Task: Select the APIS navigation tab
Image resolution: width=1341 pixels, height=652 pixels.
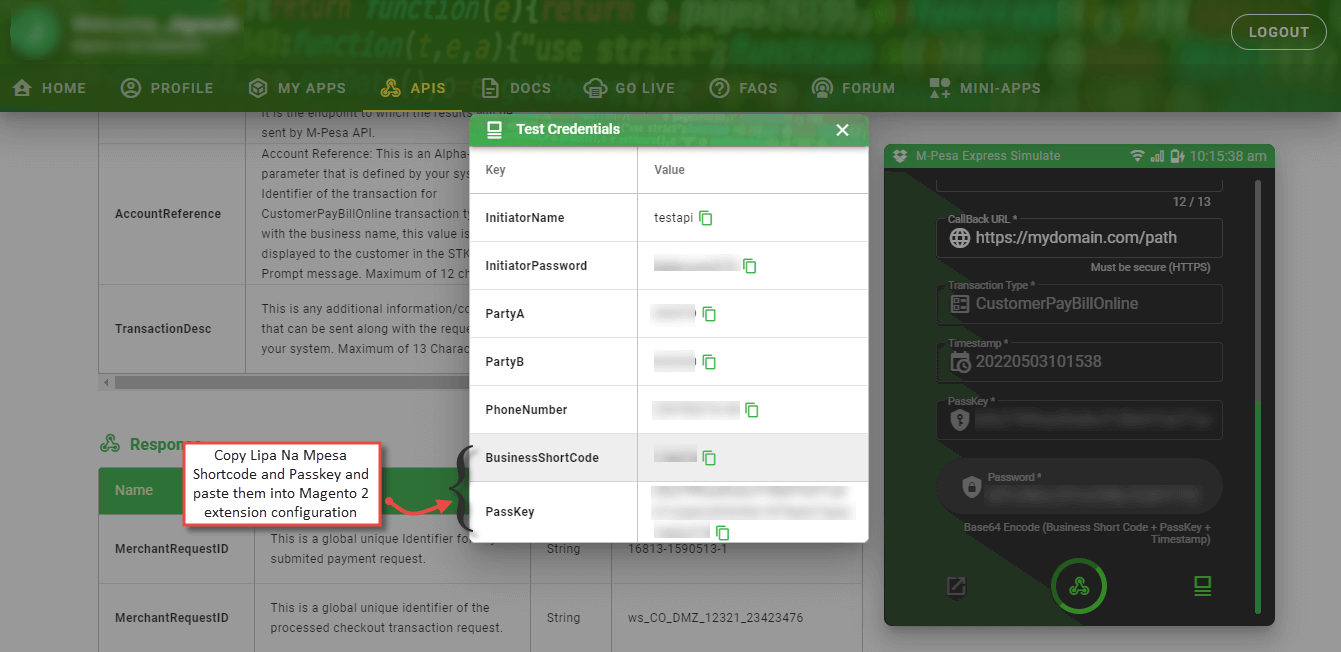Action: pyautogui.click(x=413, y=88)
